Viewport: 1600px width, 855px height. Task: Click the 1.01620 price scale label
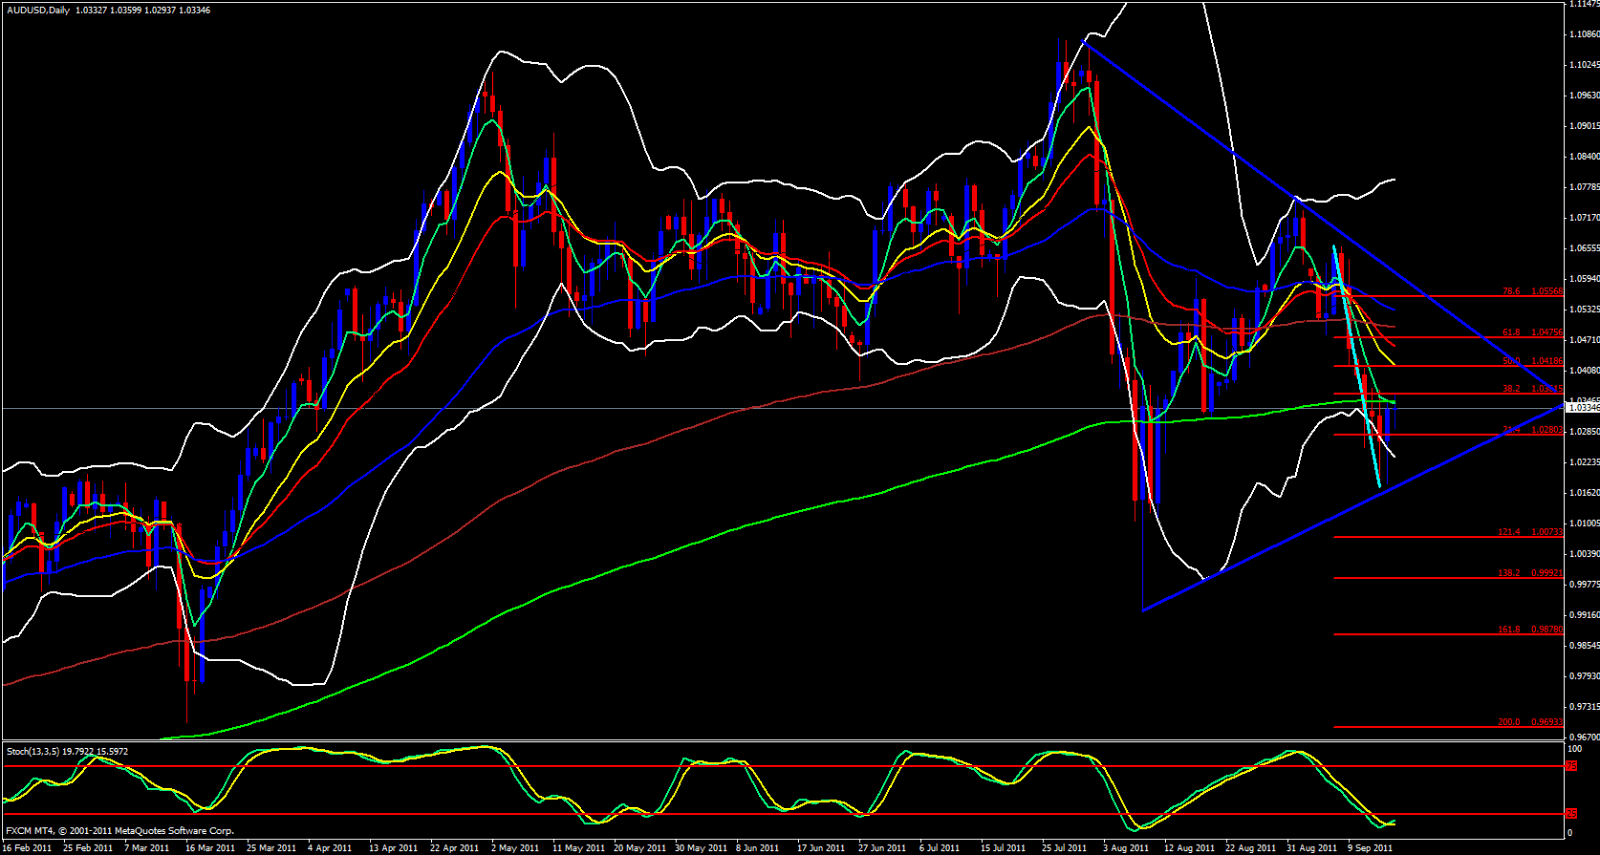(1584, 493)
